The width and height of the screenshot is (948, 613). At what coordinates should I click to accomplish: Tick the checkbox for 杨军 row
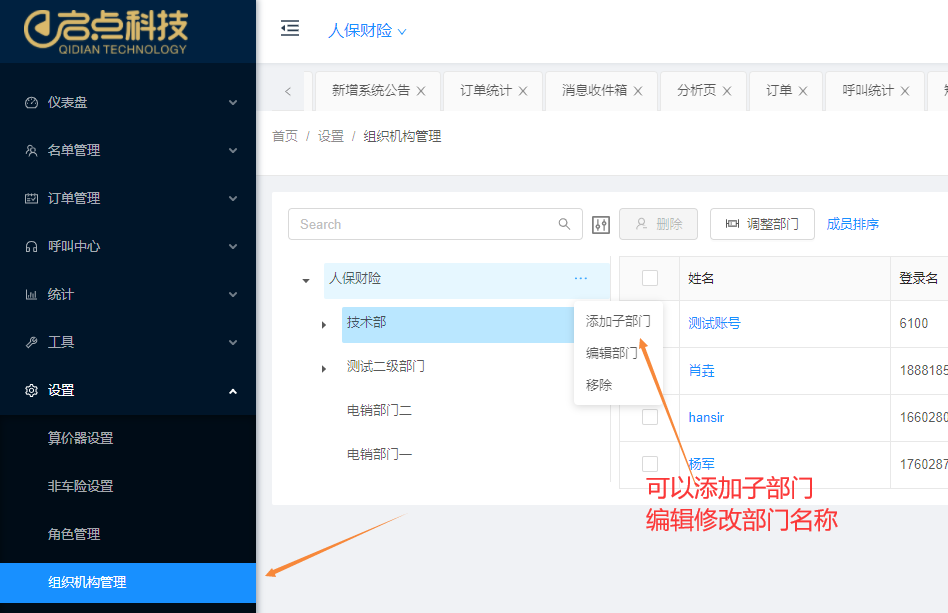tap(650, 464)
